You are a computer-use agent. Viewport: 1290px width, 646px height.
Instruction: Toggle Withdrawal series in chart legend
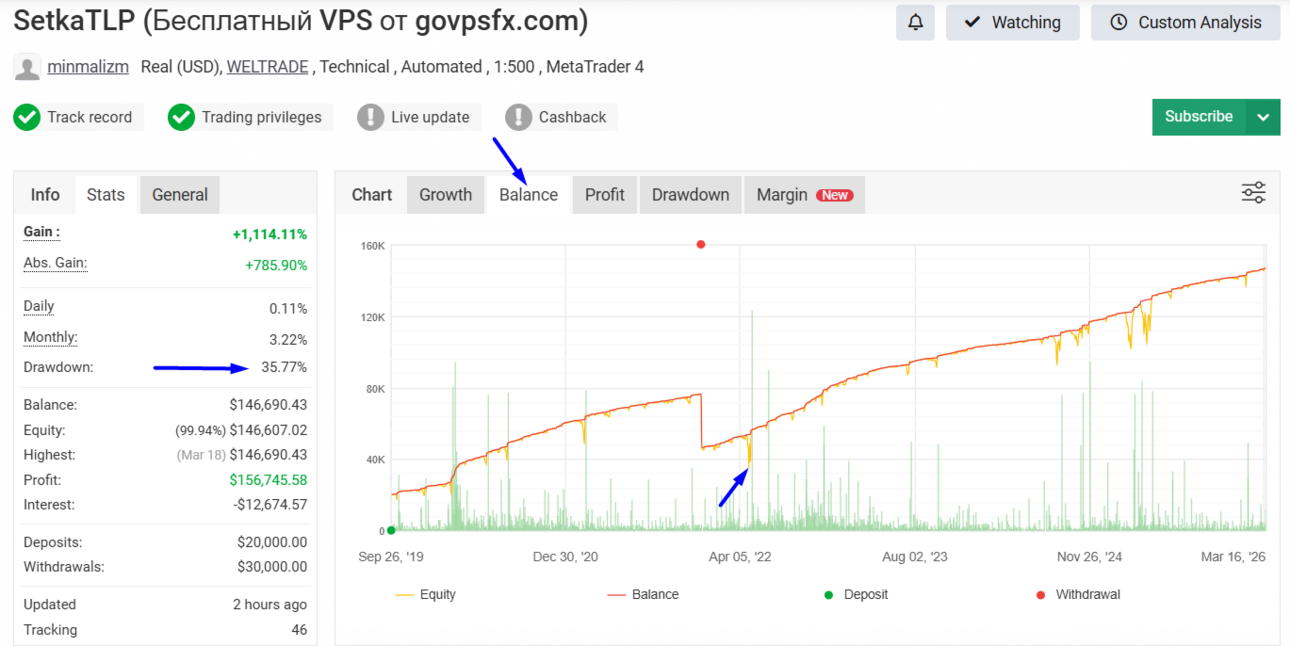pyautogui.click(x=1078, y=594)
